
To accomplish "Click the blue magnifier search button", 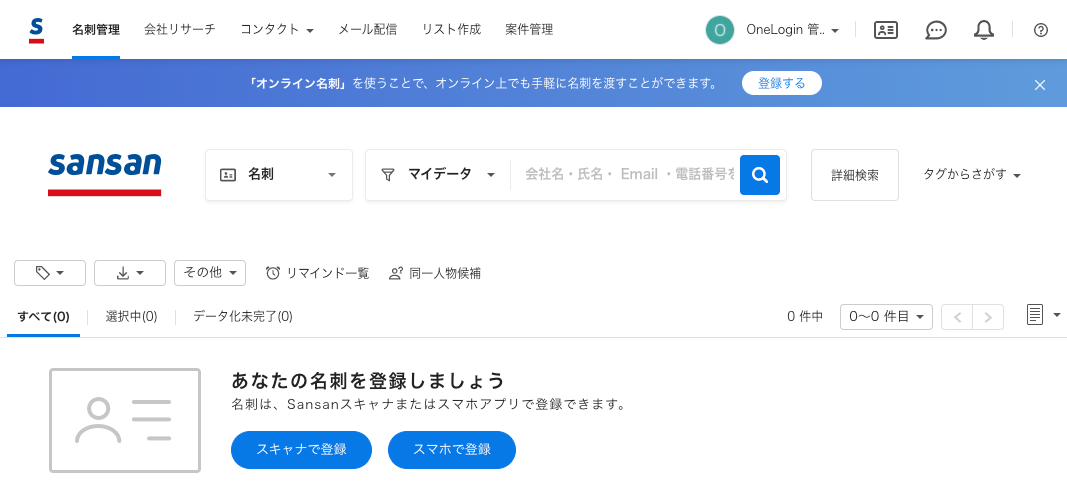I will 759,175.
